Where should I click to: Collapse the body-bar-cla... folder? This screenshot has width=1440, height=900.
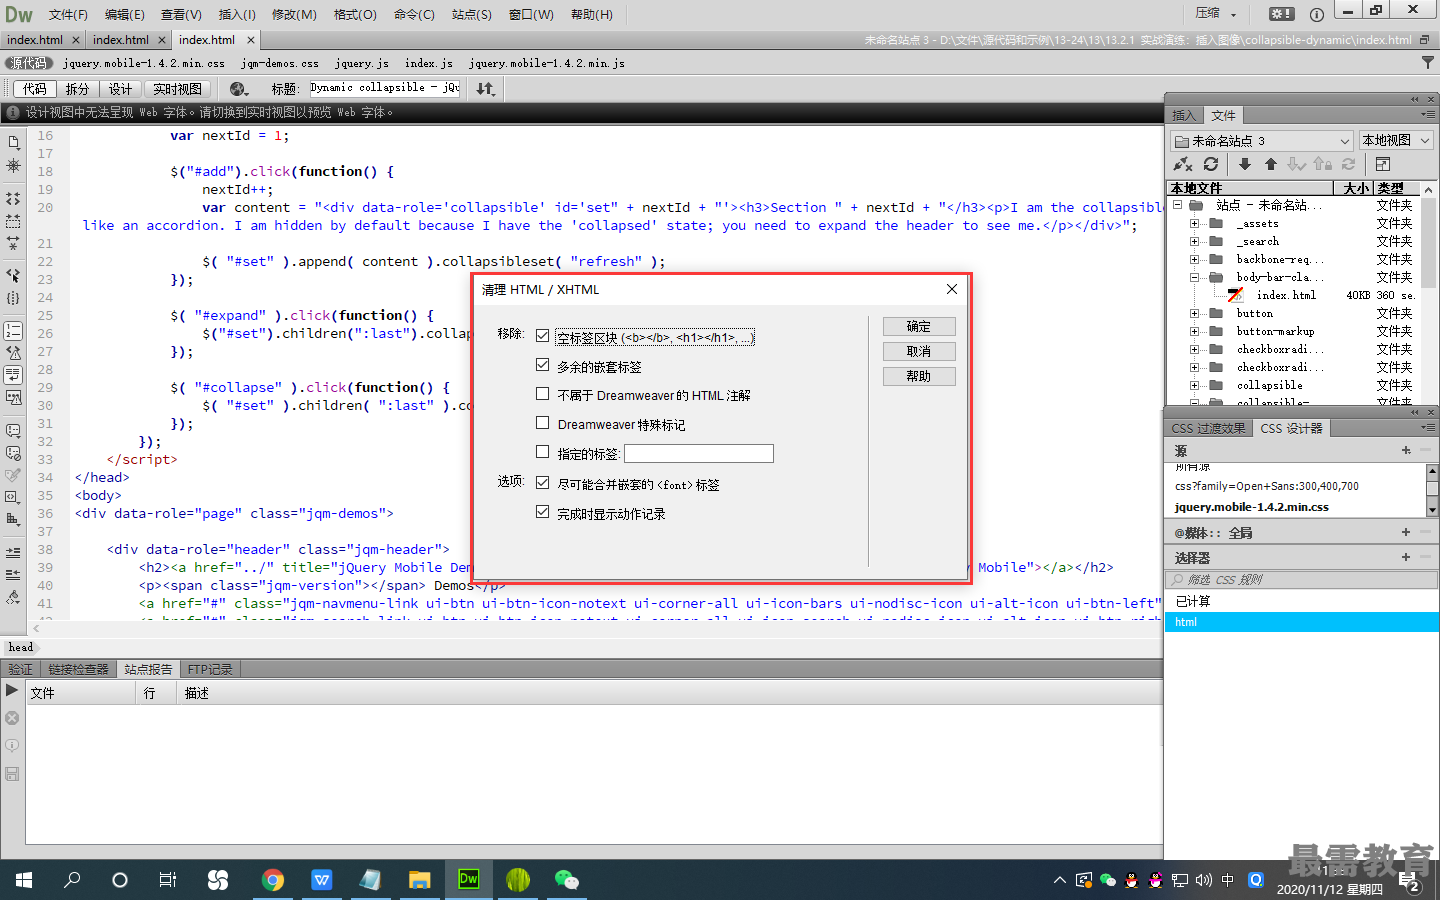pos(1194,277)
